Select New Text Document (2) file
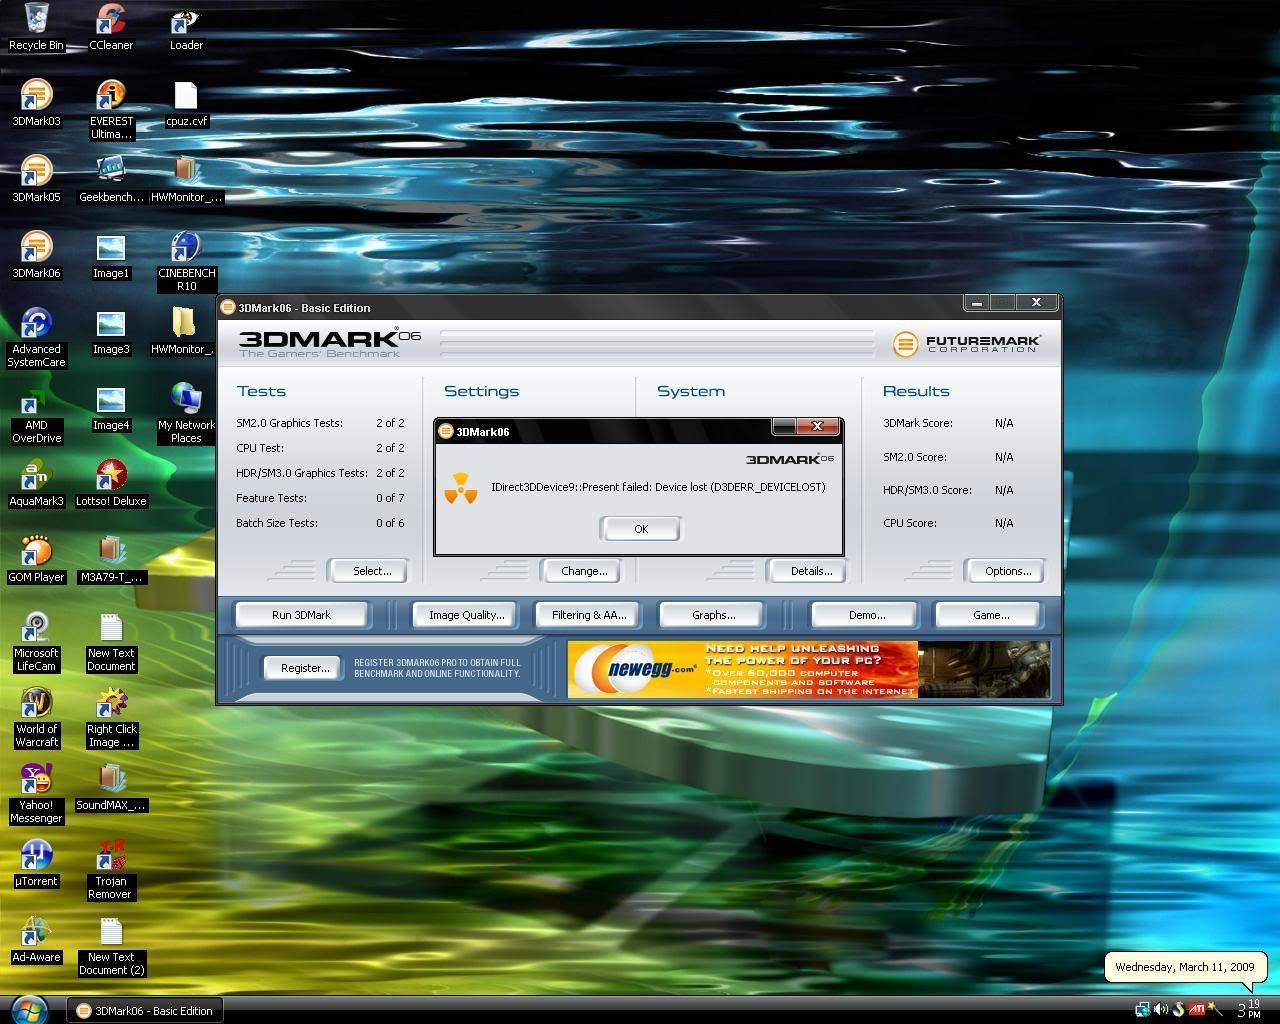Screen dimensions: 1280x1024 [x=111, y=945]
